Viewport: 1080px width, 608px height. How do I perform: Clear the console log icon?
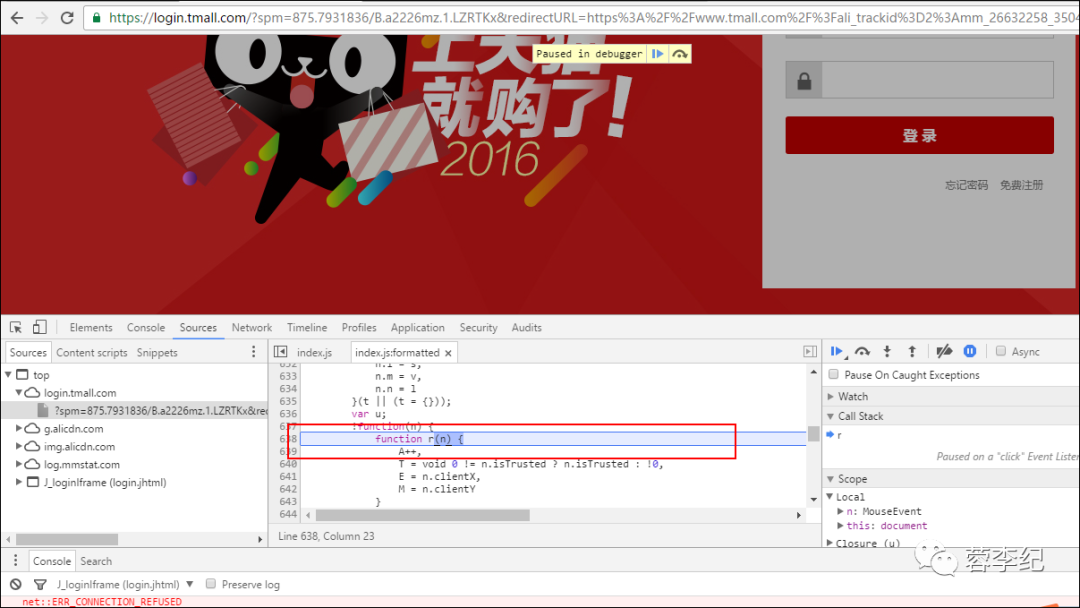pos(15,584)
